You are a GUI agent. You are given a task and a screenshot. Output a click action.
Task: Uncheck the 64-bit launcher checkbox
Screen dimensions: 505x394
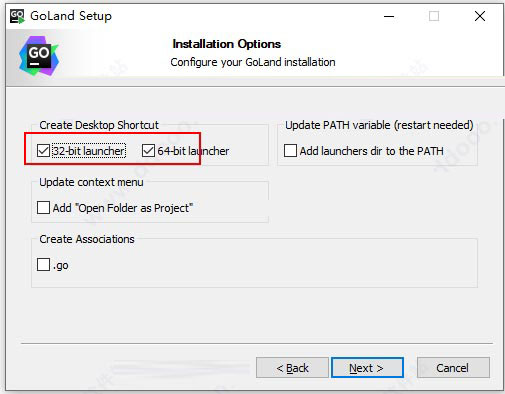pos(148,151)
